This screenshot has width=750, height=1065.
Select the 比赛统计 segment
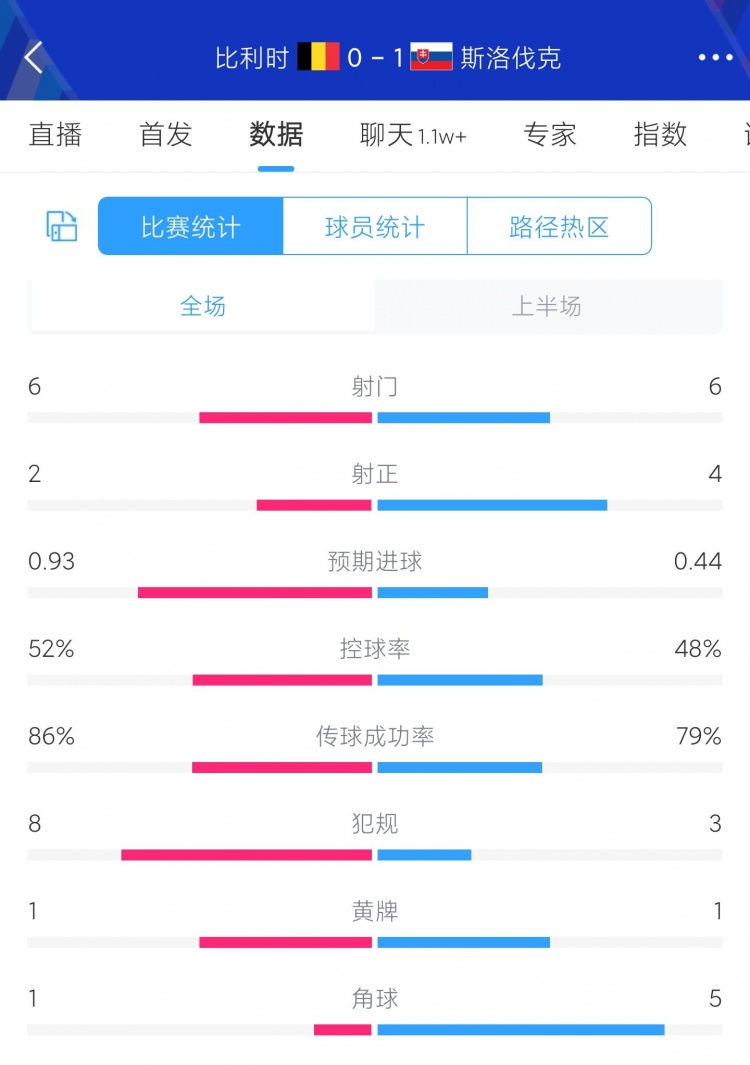pyautogui.click(x=191, y=227)
